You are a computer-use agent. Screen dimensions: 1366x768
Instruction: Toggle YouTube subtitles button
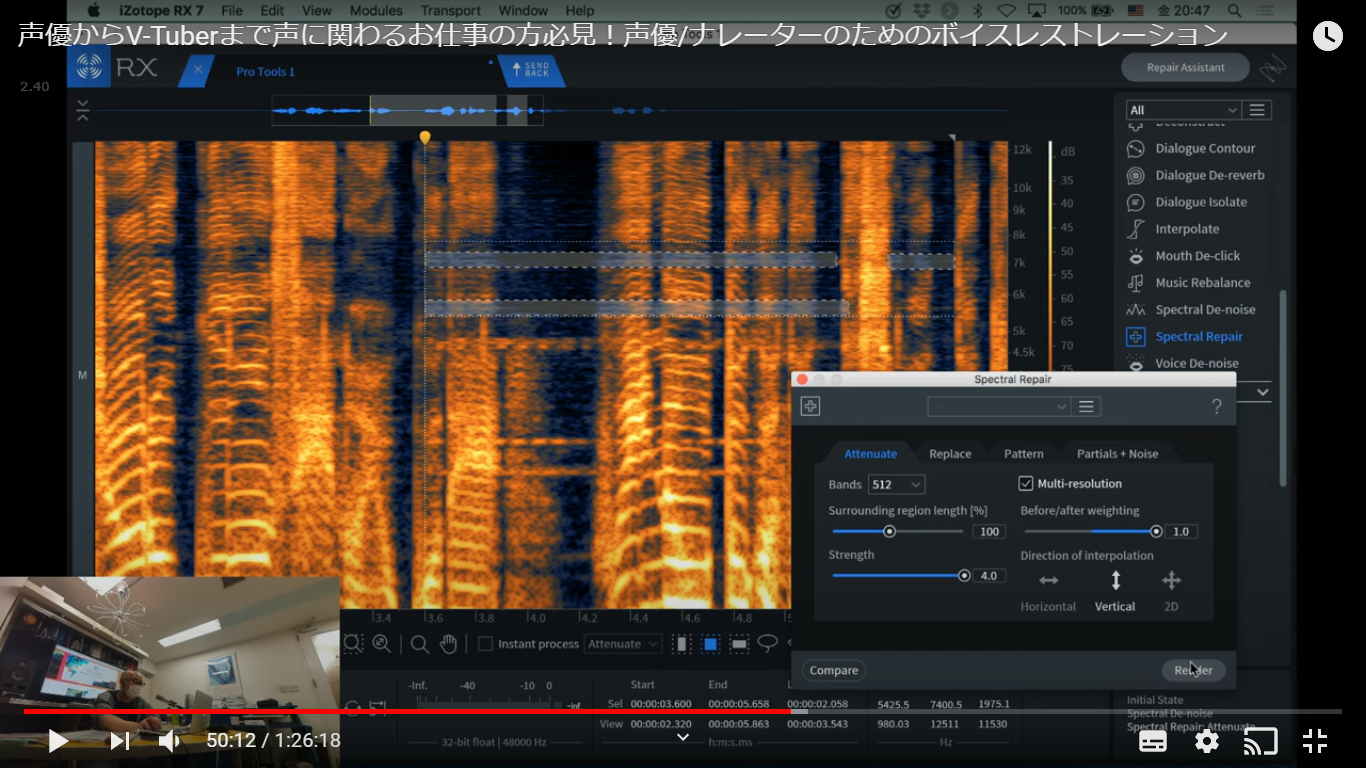(1153, 741)
